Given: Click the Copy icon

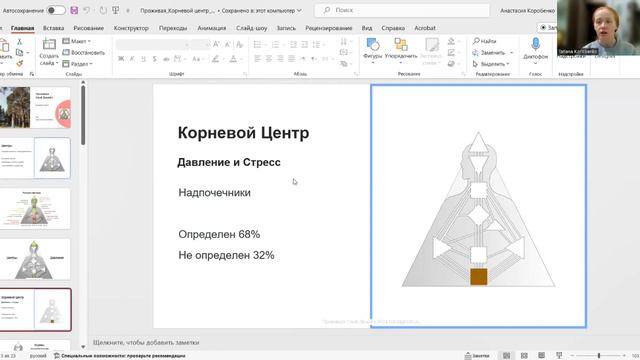Looking at the screenshot, I should tap(19, 53).
